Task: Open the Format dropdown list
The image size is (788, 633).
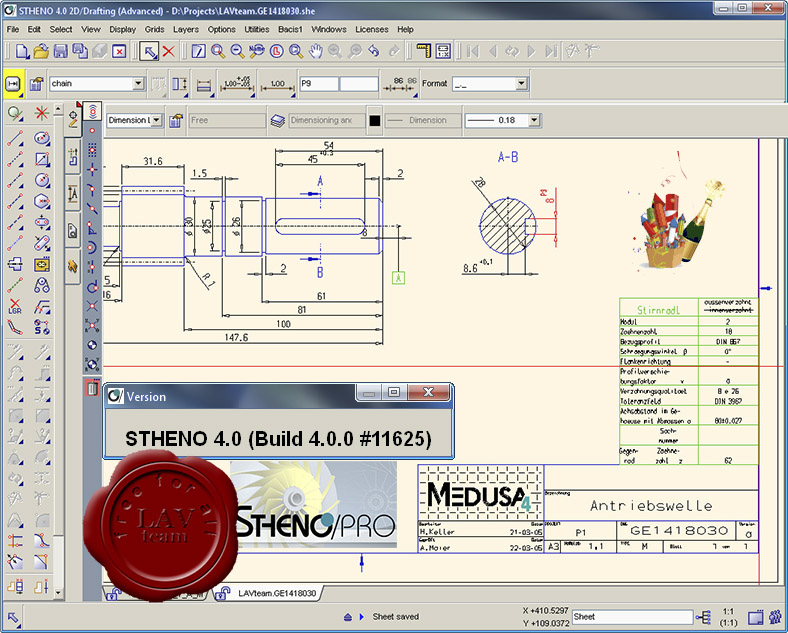Action: [x=522, y=83]
